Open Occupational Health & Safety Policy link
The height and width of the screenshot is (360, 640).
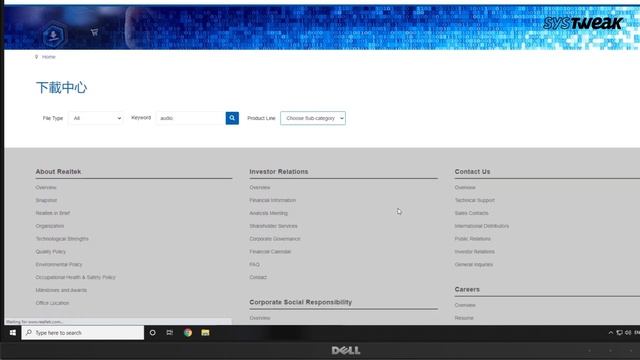76,277
